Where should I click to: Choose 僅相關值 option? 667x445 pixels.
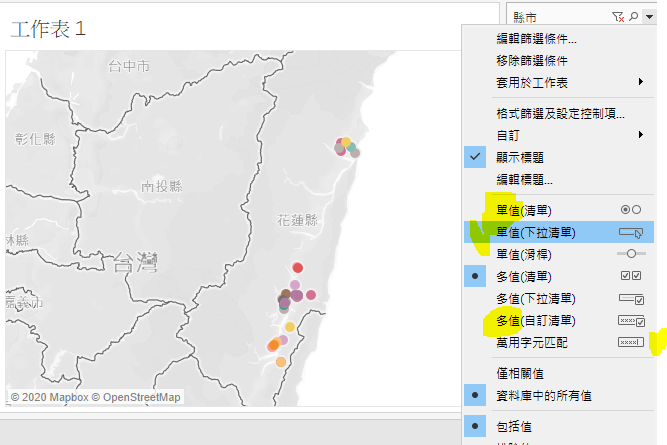coord(559,374)
